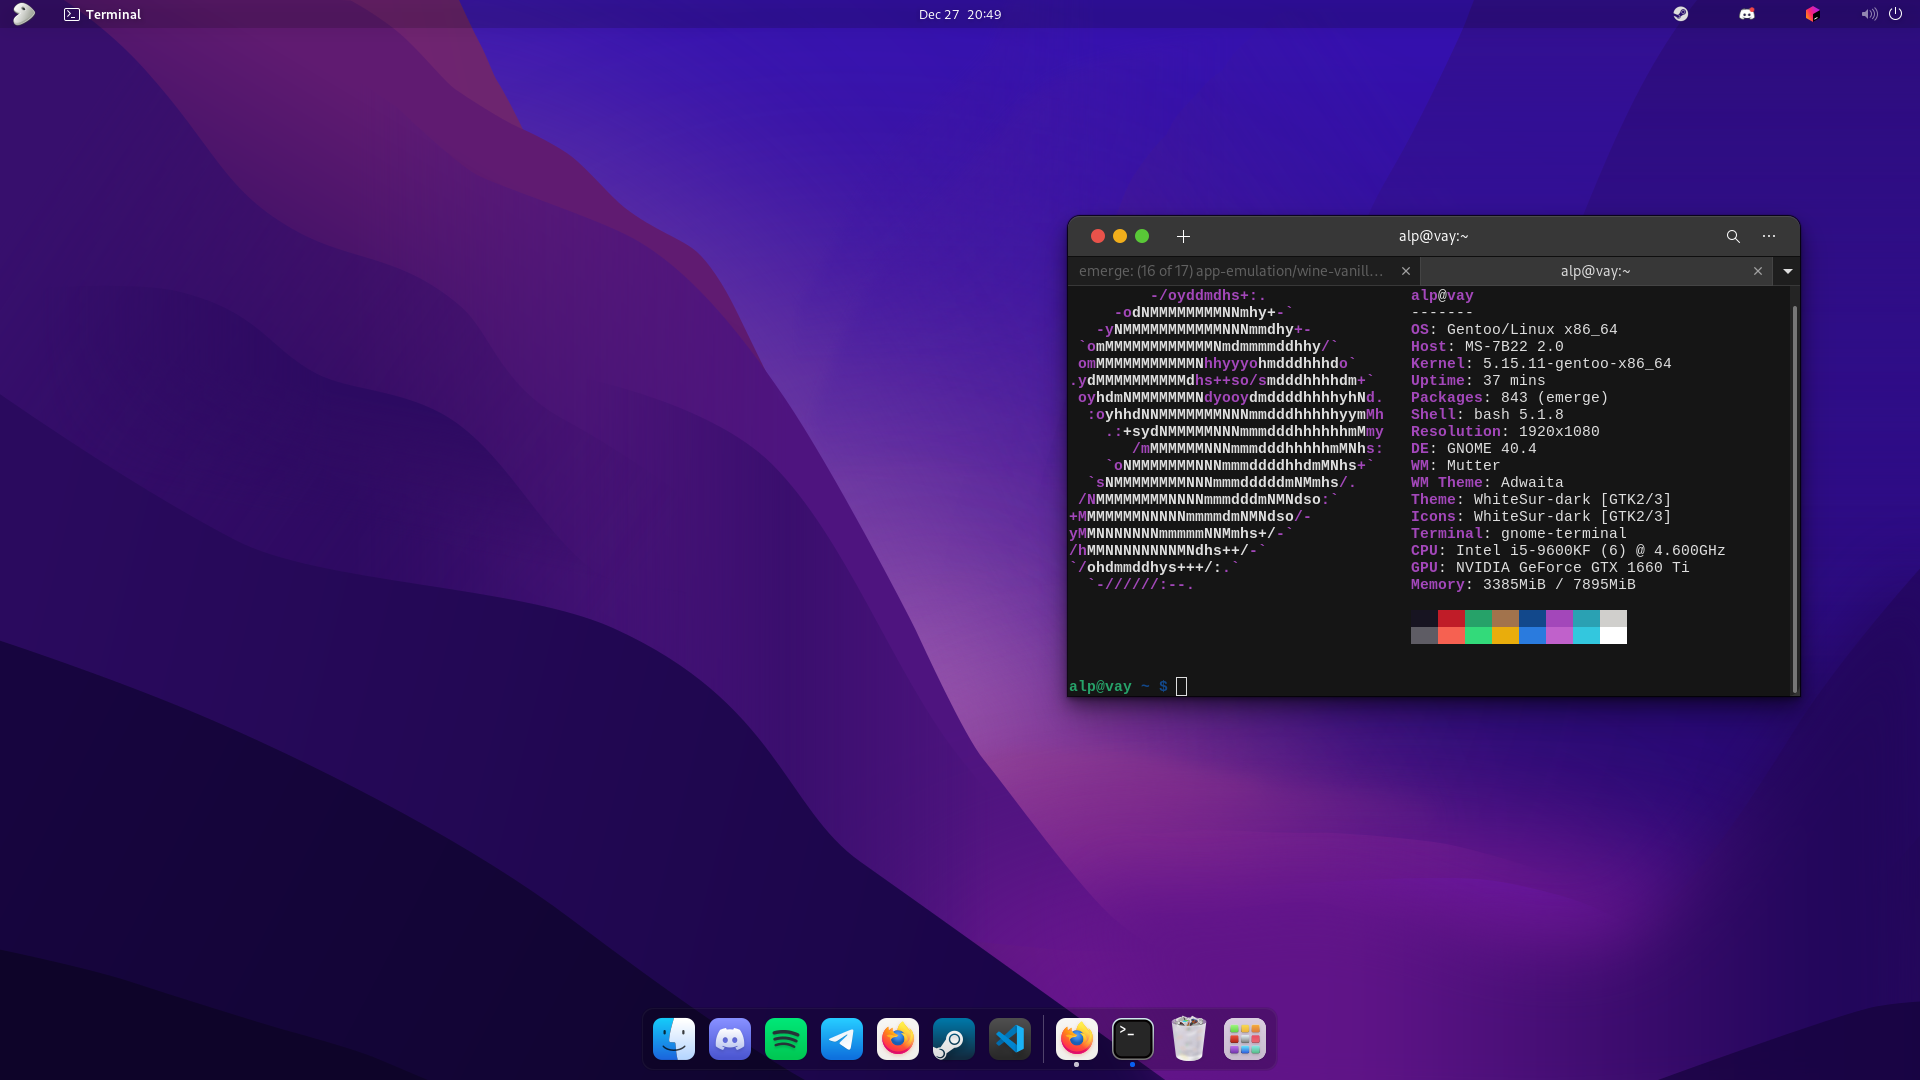Launch Steam from the dock
The image size is (1920, 1080).
[954, 1040]
